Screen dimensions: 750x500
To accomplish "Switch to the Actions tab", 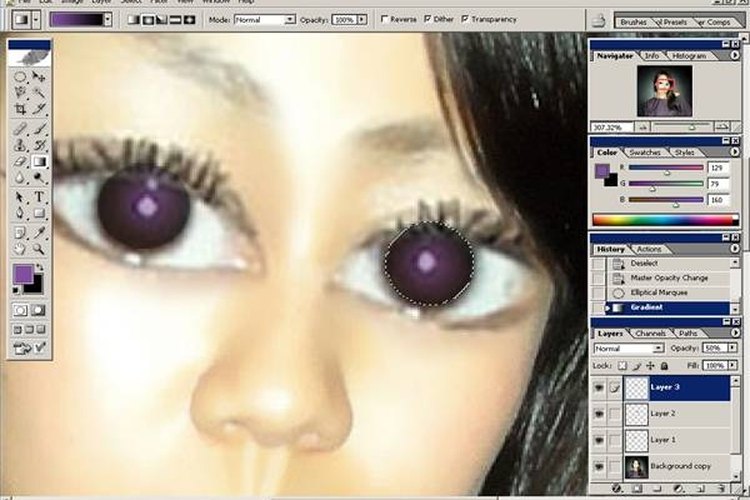I will pos(649,249).
